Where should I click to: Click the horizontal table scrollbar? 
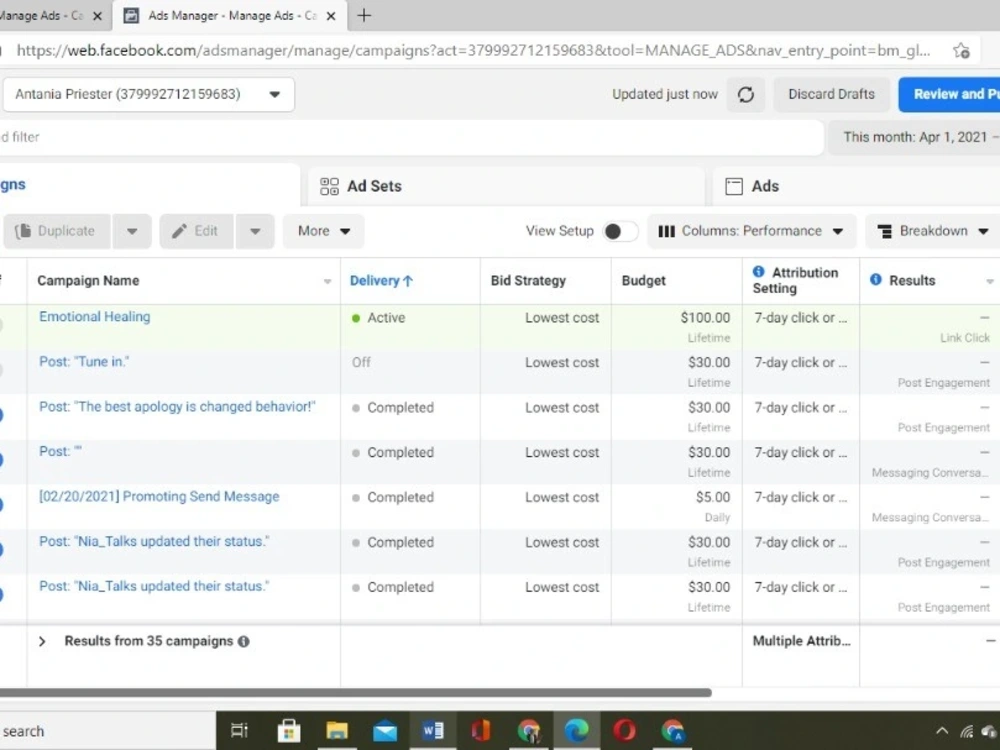[x=355, y=693]
